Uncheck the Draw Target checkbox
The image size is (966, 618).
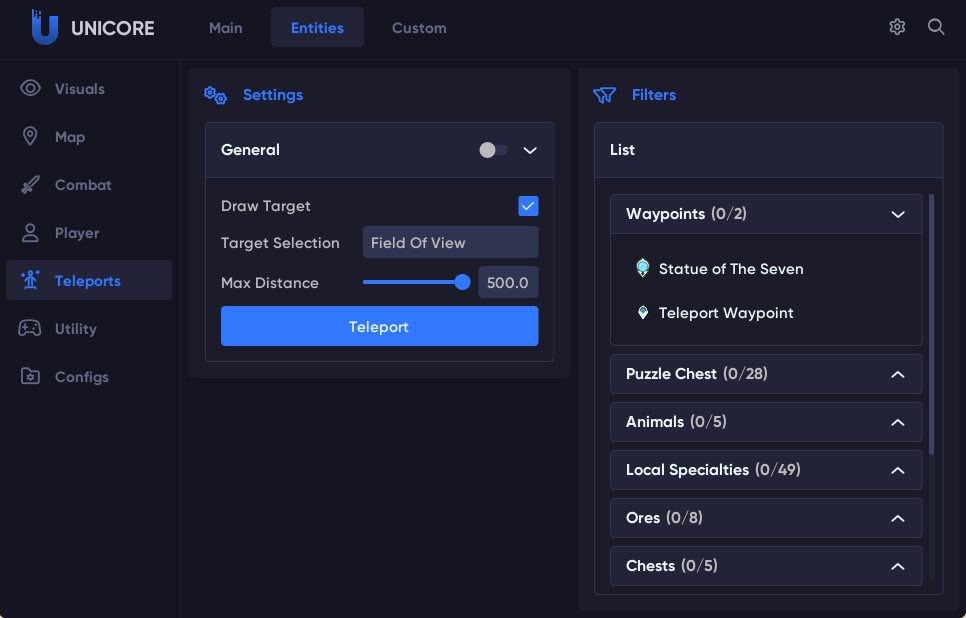click(x=528, y=206)
